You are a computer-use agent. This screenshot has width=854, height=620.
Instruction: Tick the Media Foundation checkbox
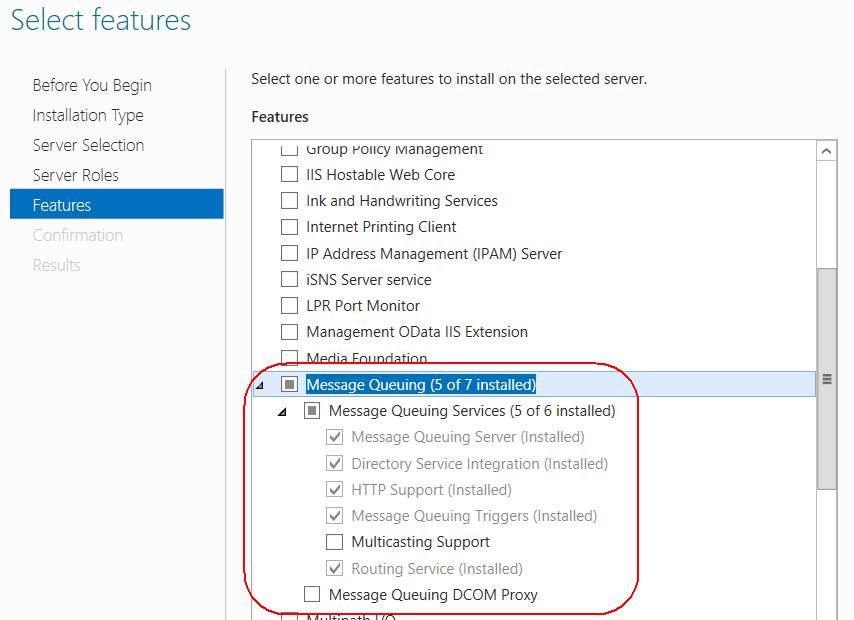pyautogui.click(x=289, y=357)
